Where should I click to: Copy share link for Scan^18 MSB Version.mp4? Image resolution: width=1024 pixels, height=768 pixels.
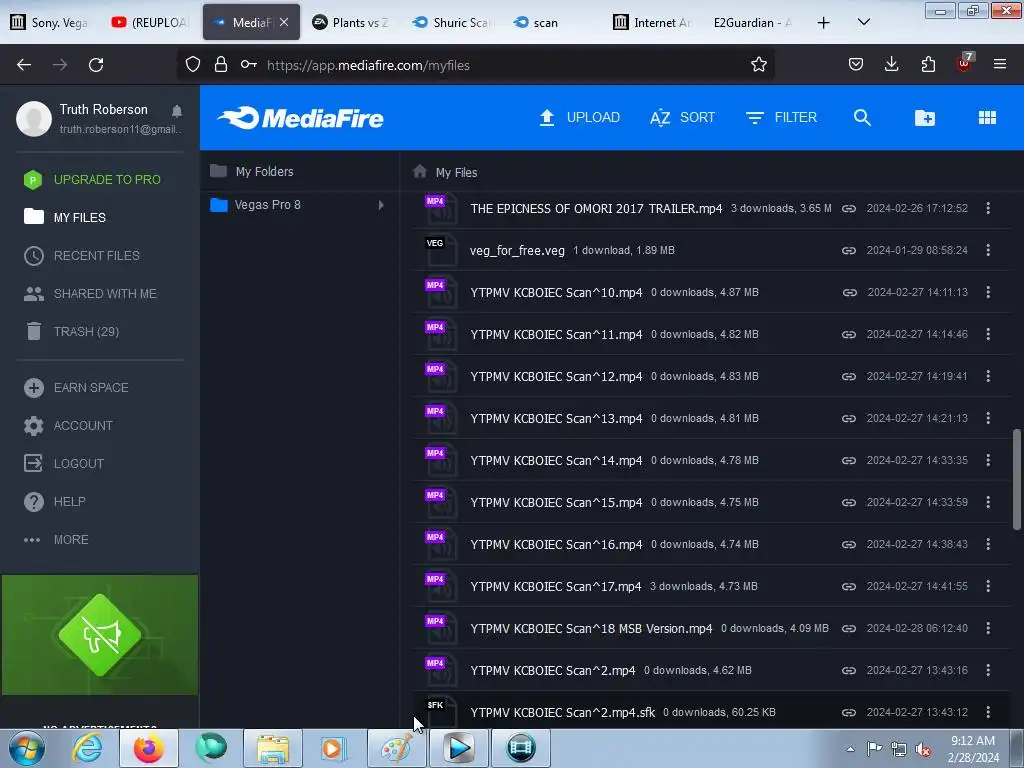tap(848, 628)
